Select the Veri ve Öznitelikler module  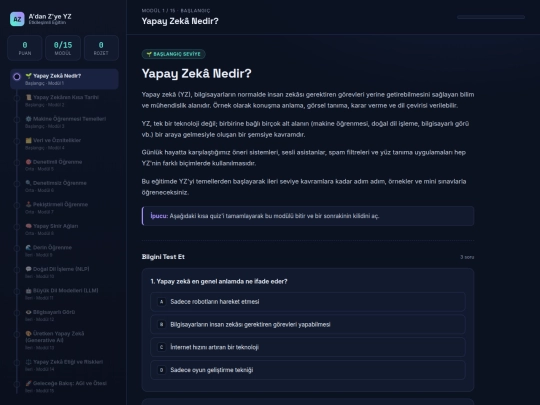pyautogui.click(x=64, y=144)
